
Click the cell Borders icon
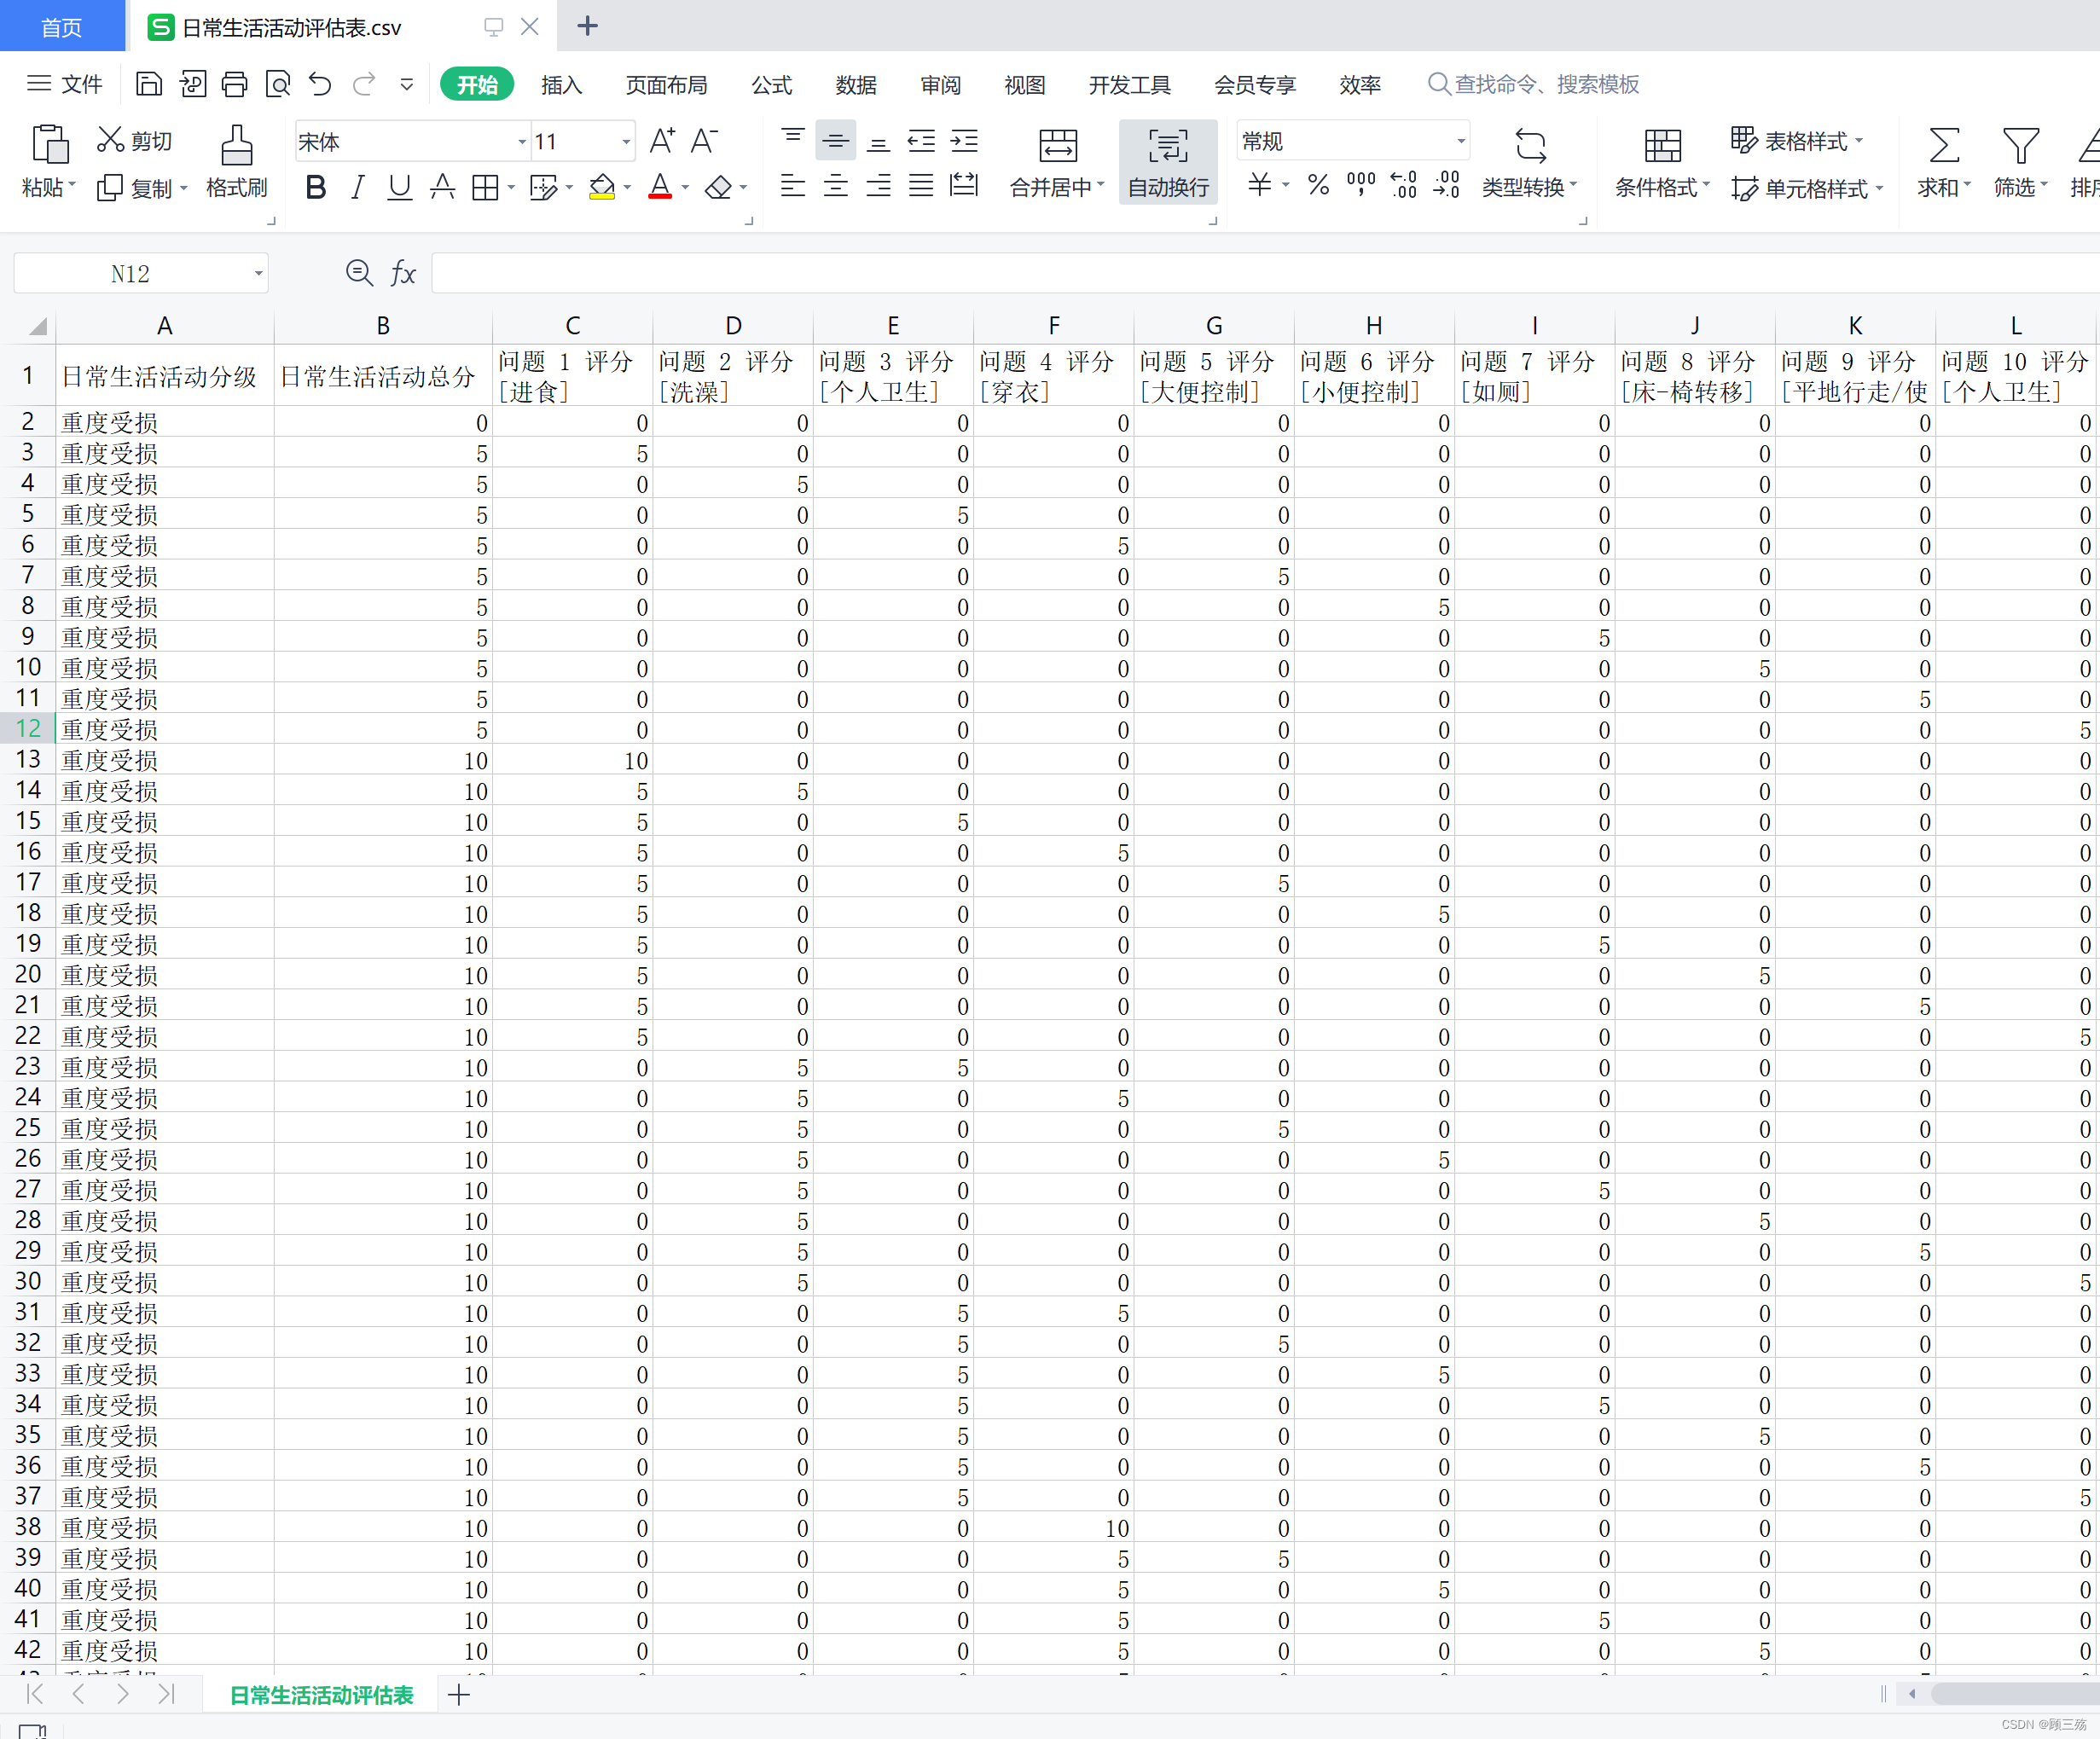pyautogui.click(x=485, y=187)
